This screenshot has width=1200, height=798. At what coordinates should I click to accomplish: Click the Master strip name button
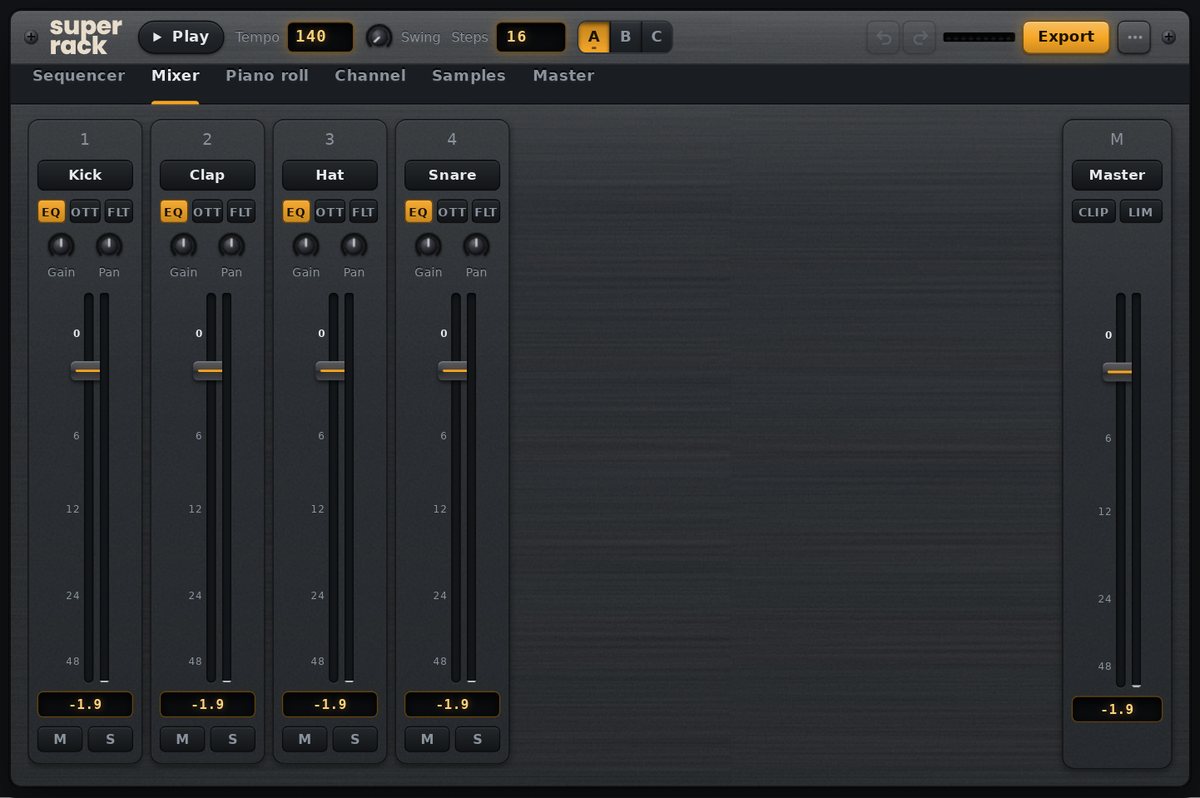1117,175
